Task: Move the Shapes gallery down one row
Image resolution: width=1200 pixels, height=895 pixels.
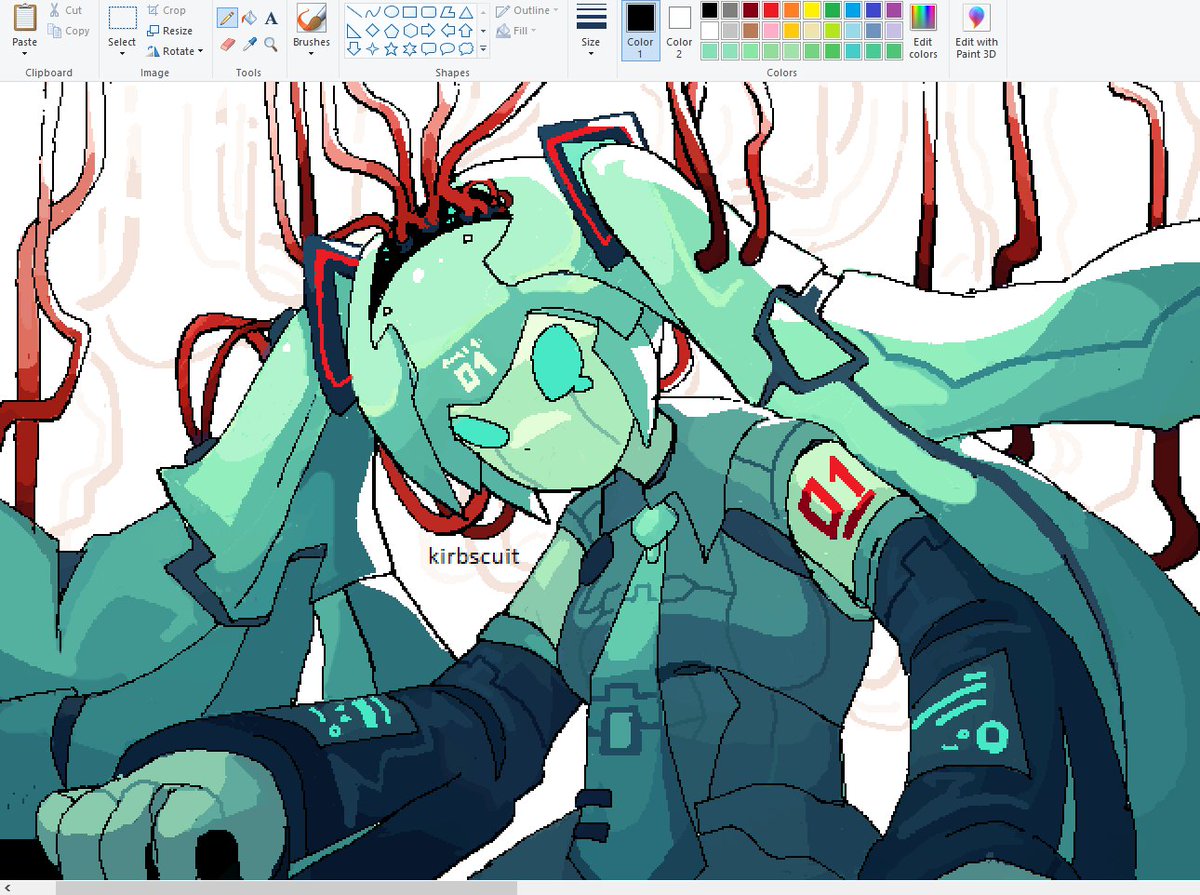Action: pyautogui.click(x=483, y=31)
